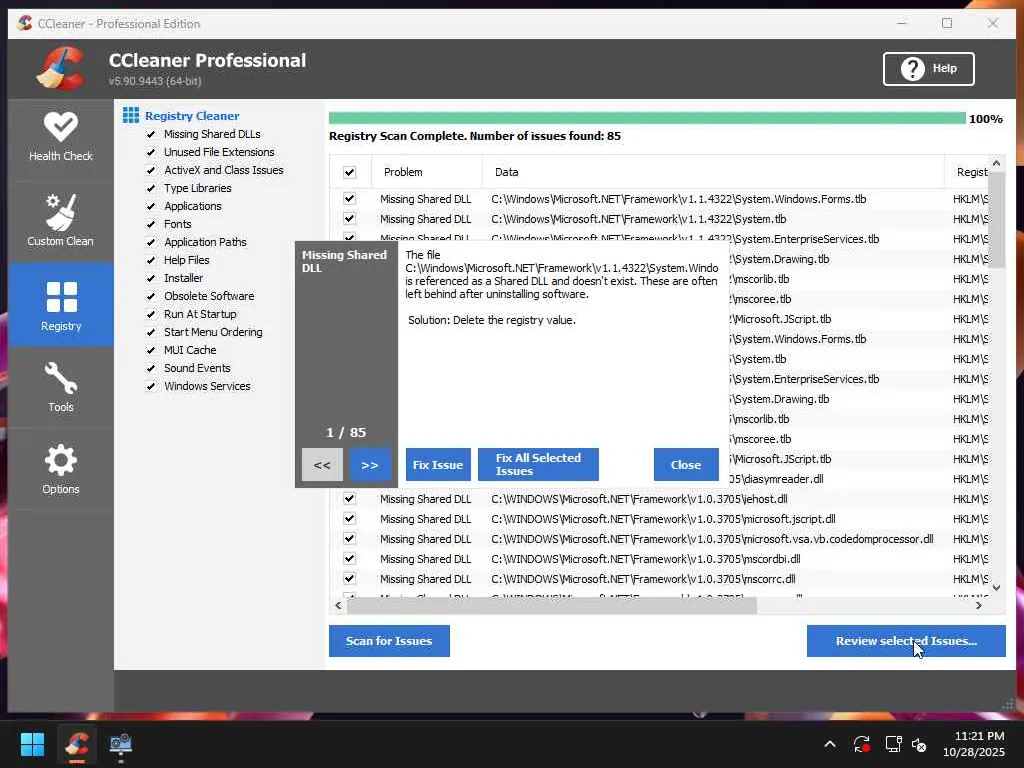
Task: Uncheck the mscorrc.dll row checkbox
Action: coord(349,579)
